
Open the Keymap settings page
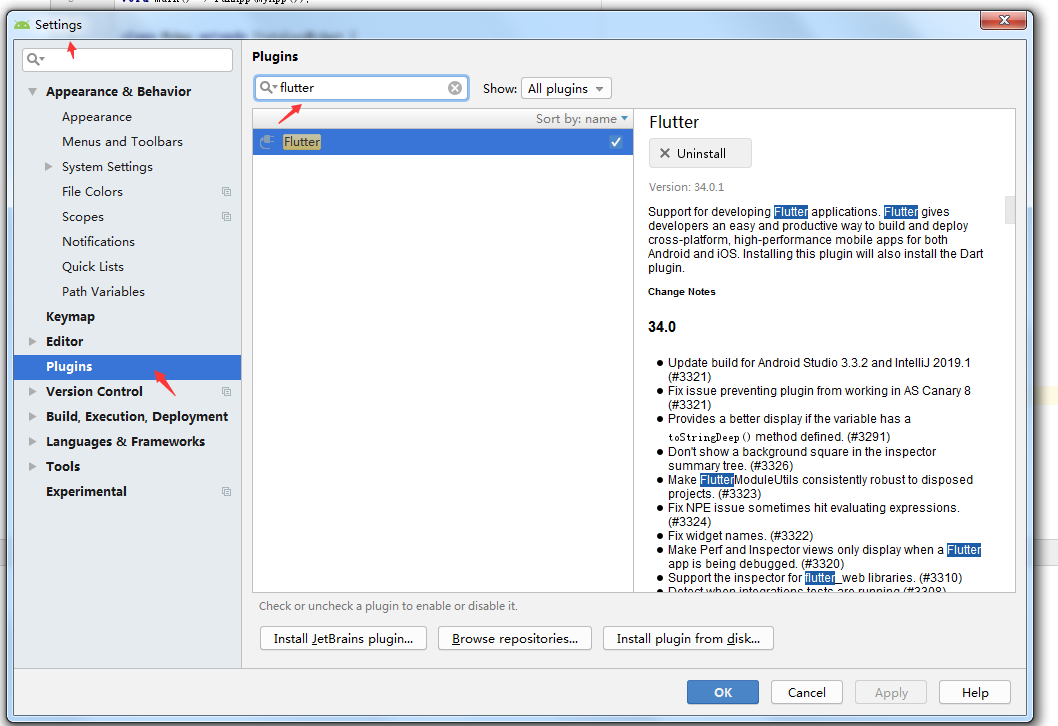(x=70, y=316)
